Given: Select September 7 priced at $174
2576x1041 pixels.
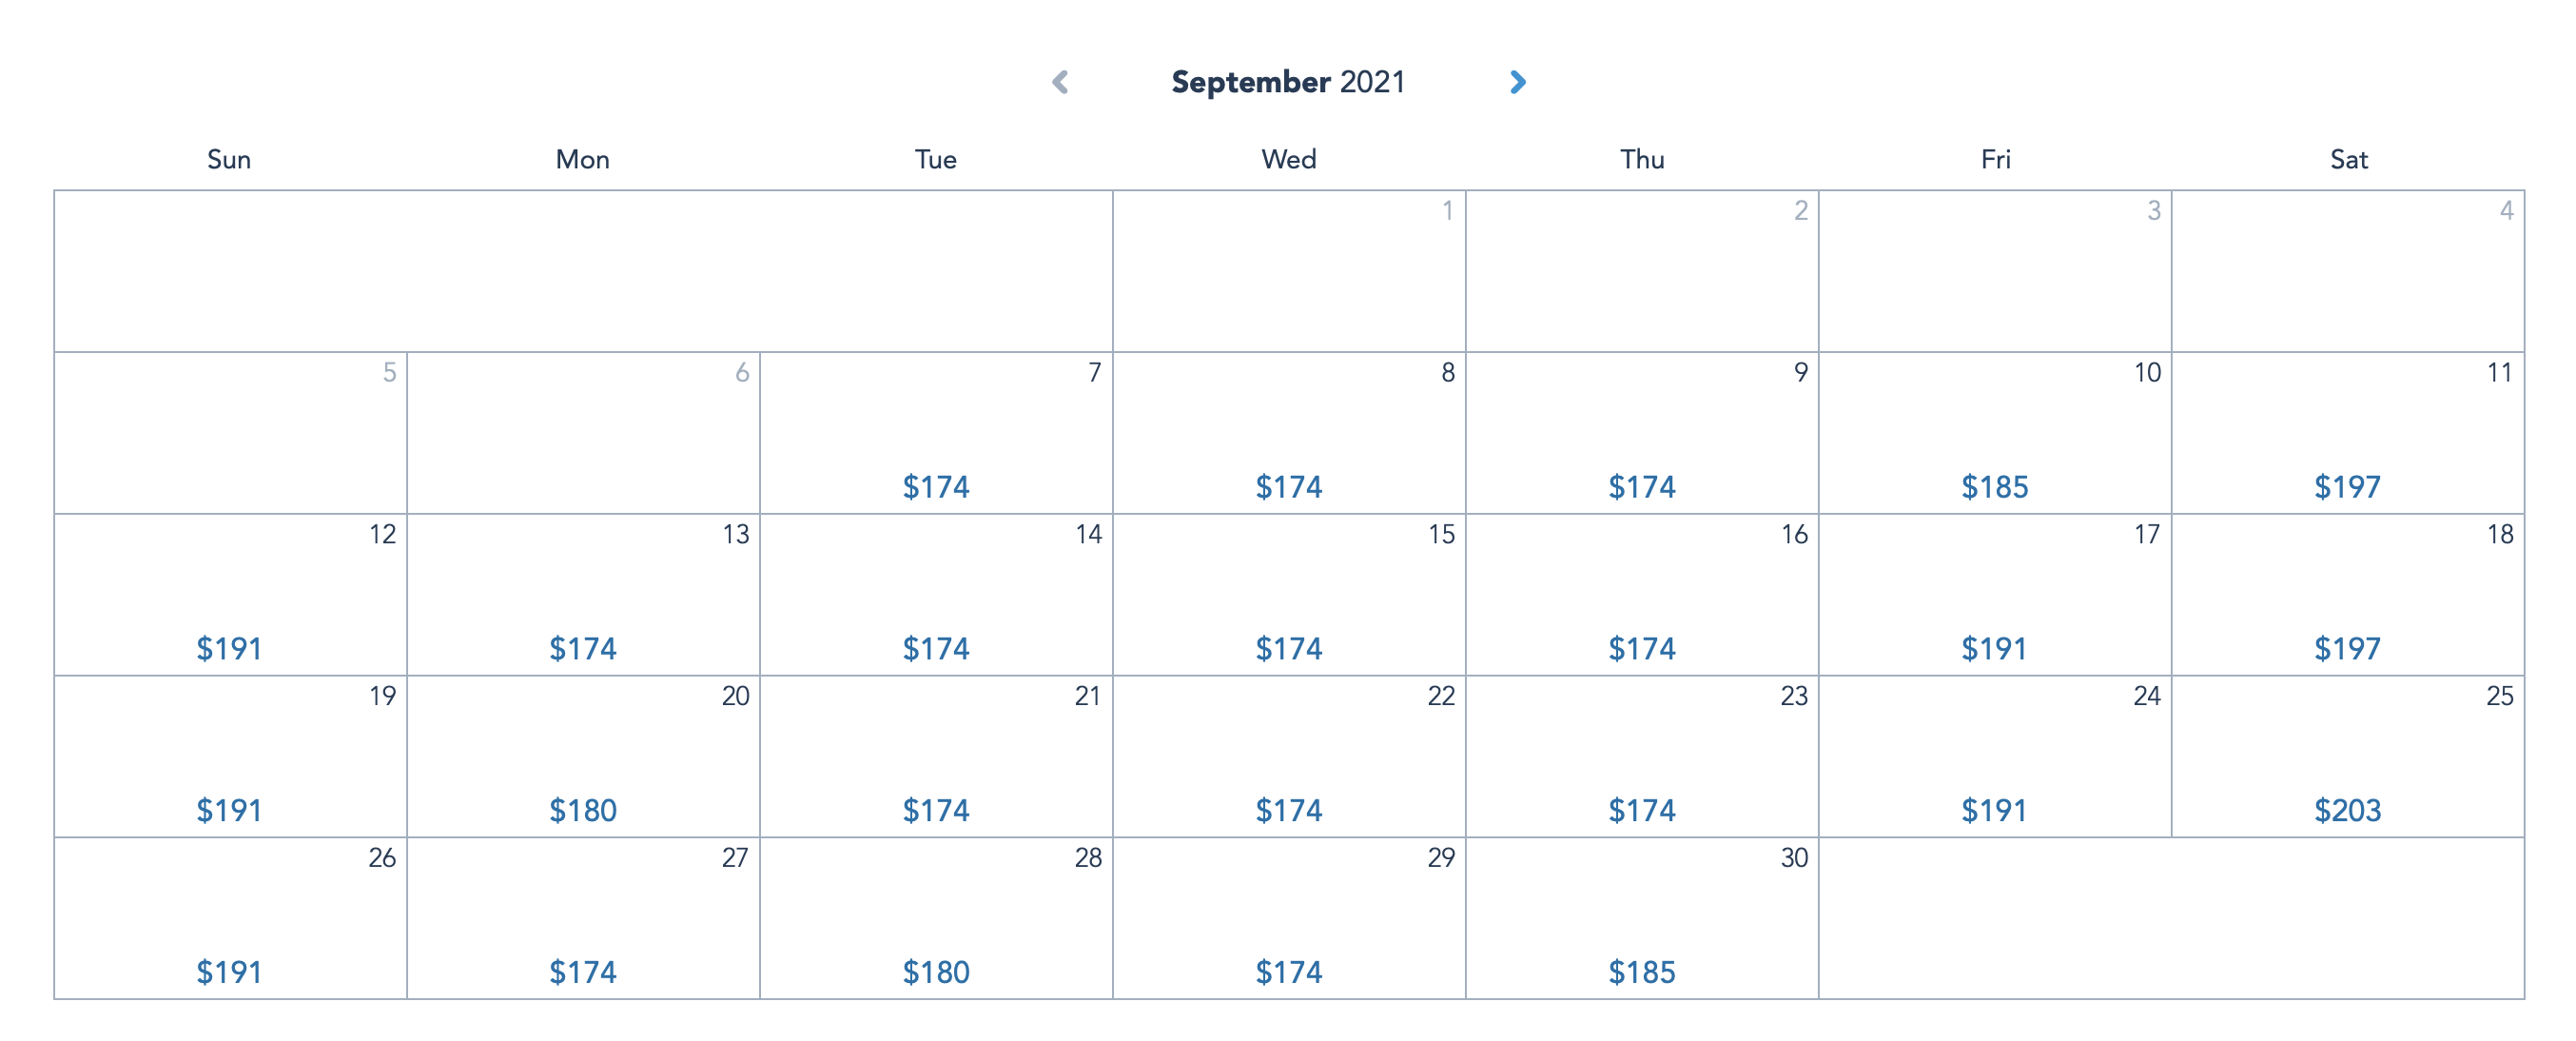Looking at the screenshot, I should (936, 433).
